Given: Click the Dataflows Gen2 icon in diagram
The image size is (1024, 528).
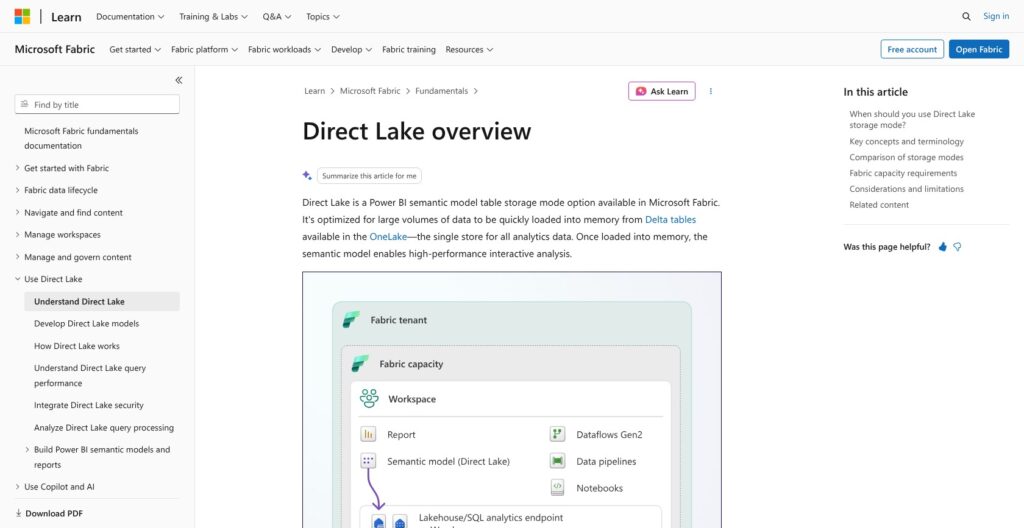Looking at the screenshot, I should 557,434.
